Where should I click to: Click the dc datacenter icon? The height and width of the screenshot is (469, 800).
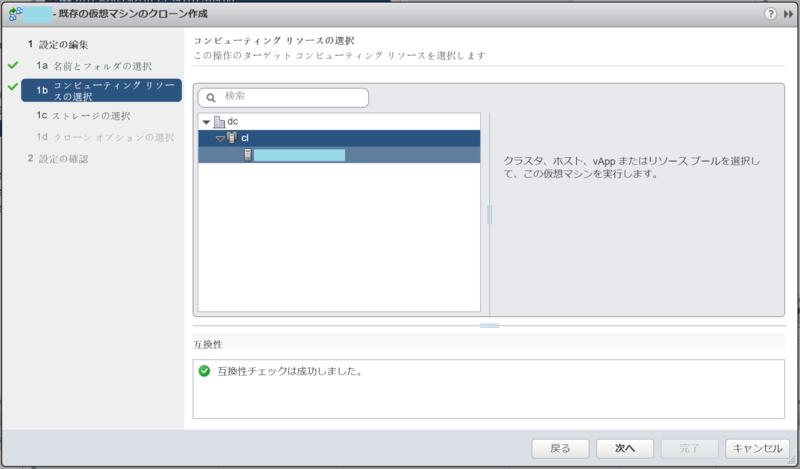[x=219, y=121]
